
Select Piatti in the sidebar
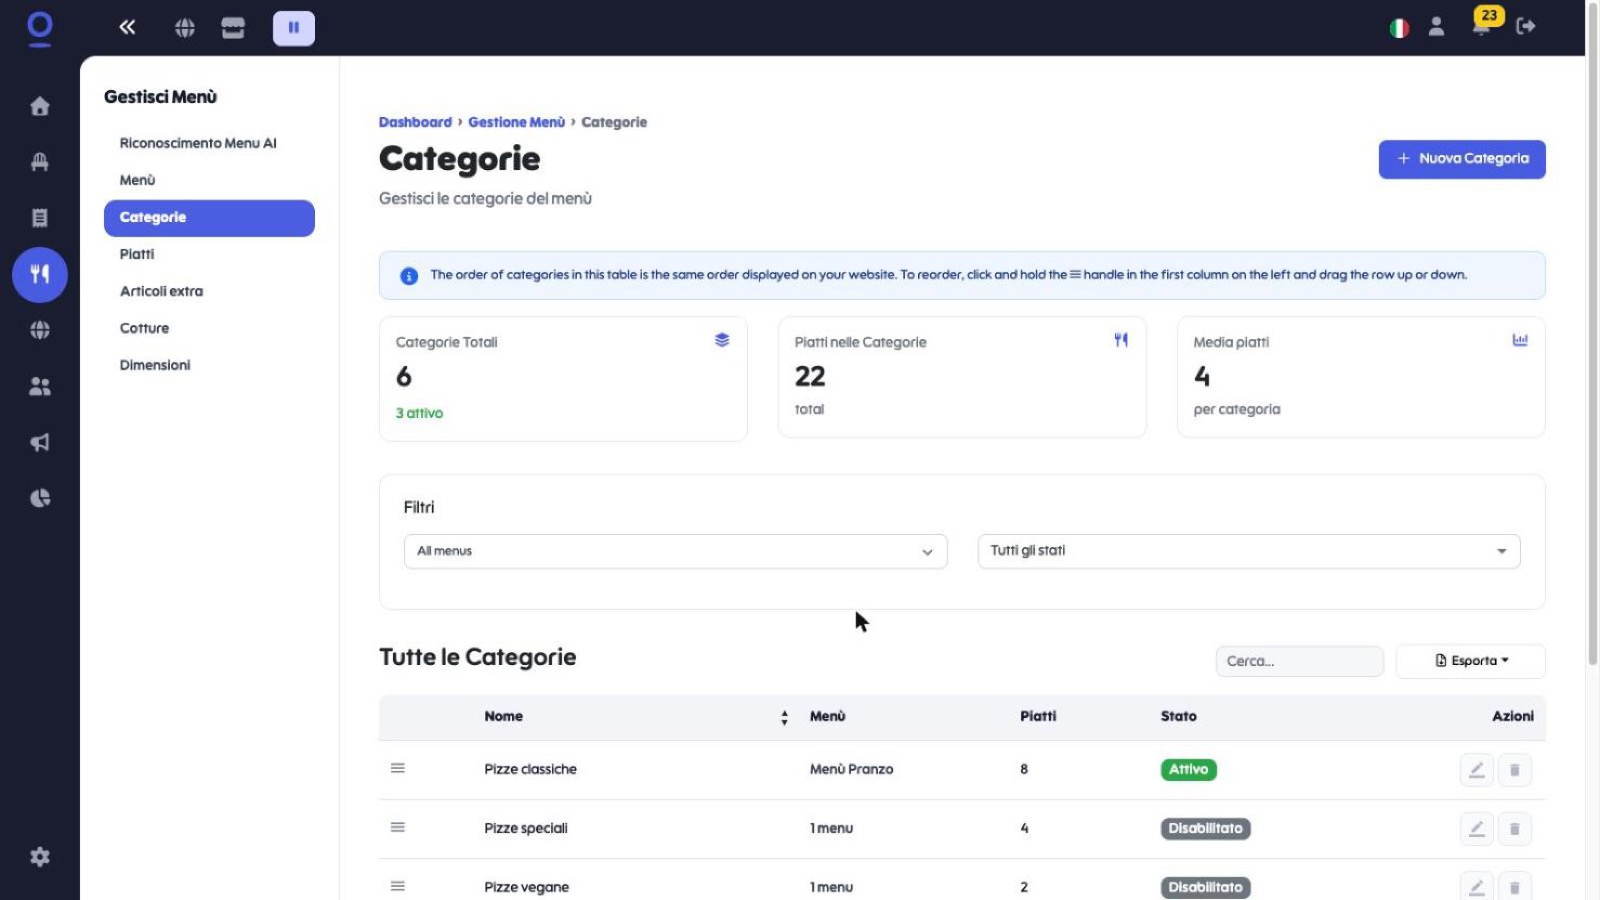tap(137, 254)
